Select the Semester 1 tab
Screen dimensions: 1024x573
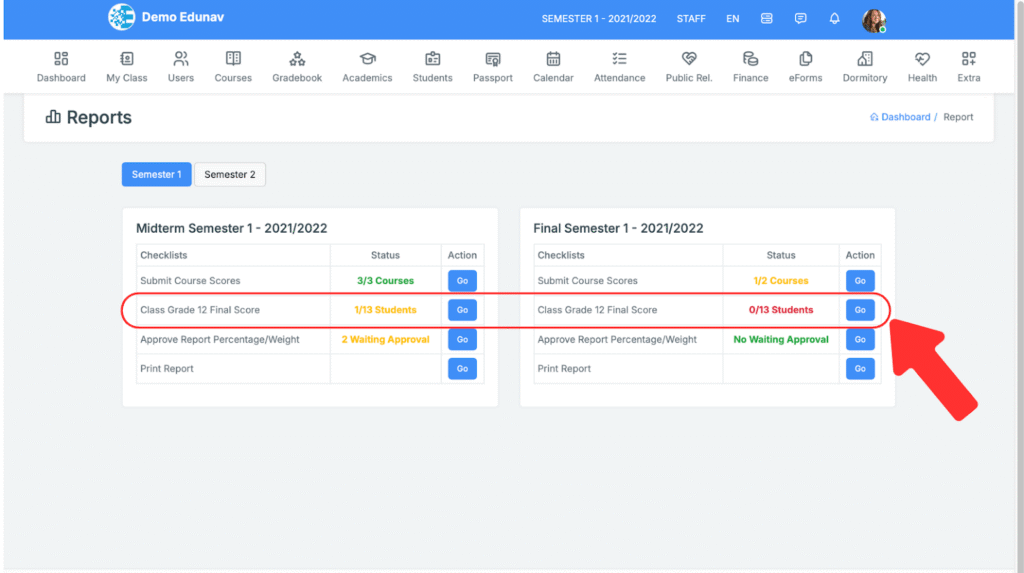click(x=156, y=174)
